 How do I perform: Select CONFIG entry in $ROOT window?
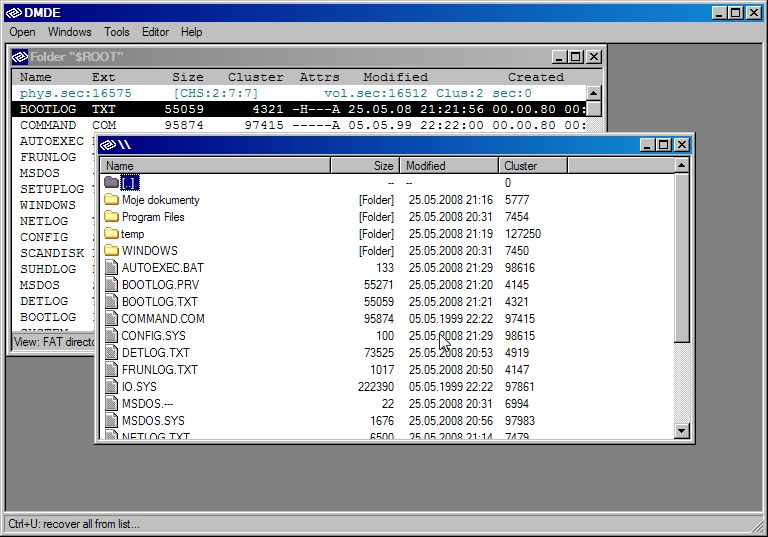tap(44, 237)
